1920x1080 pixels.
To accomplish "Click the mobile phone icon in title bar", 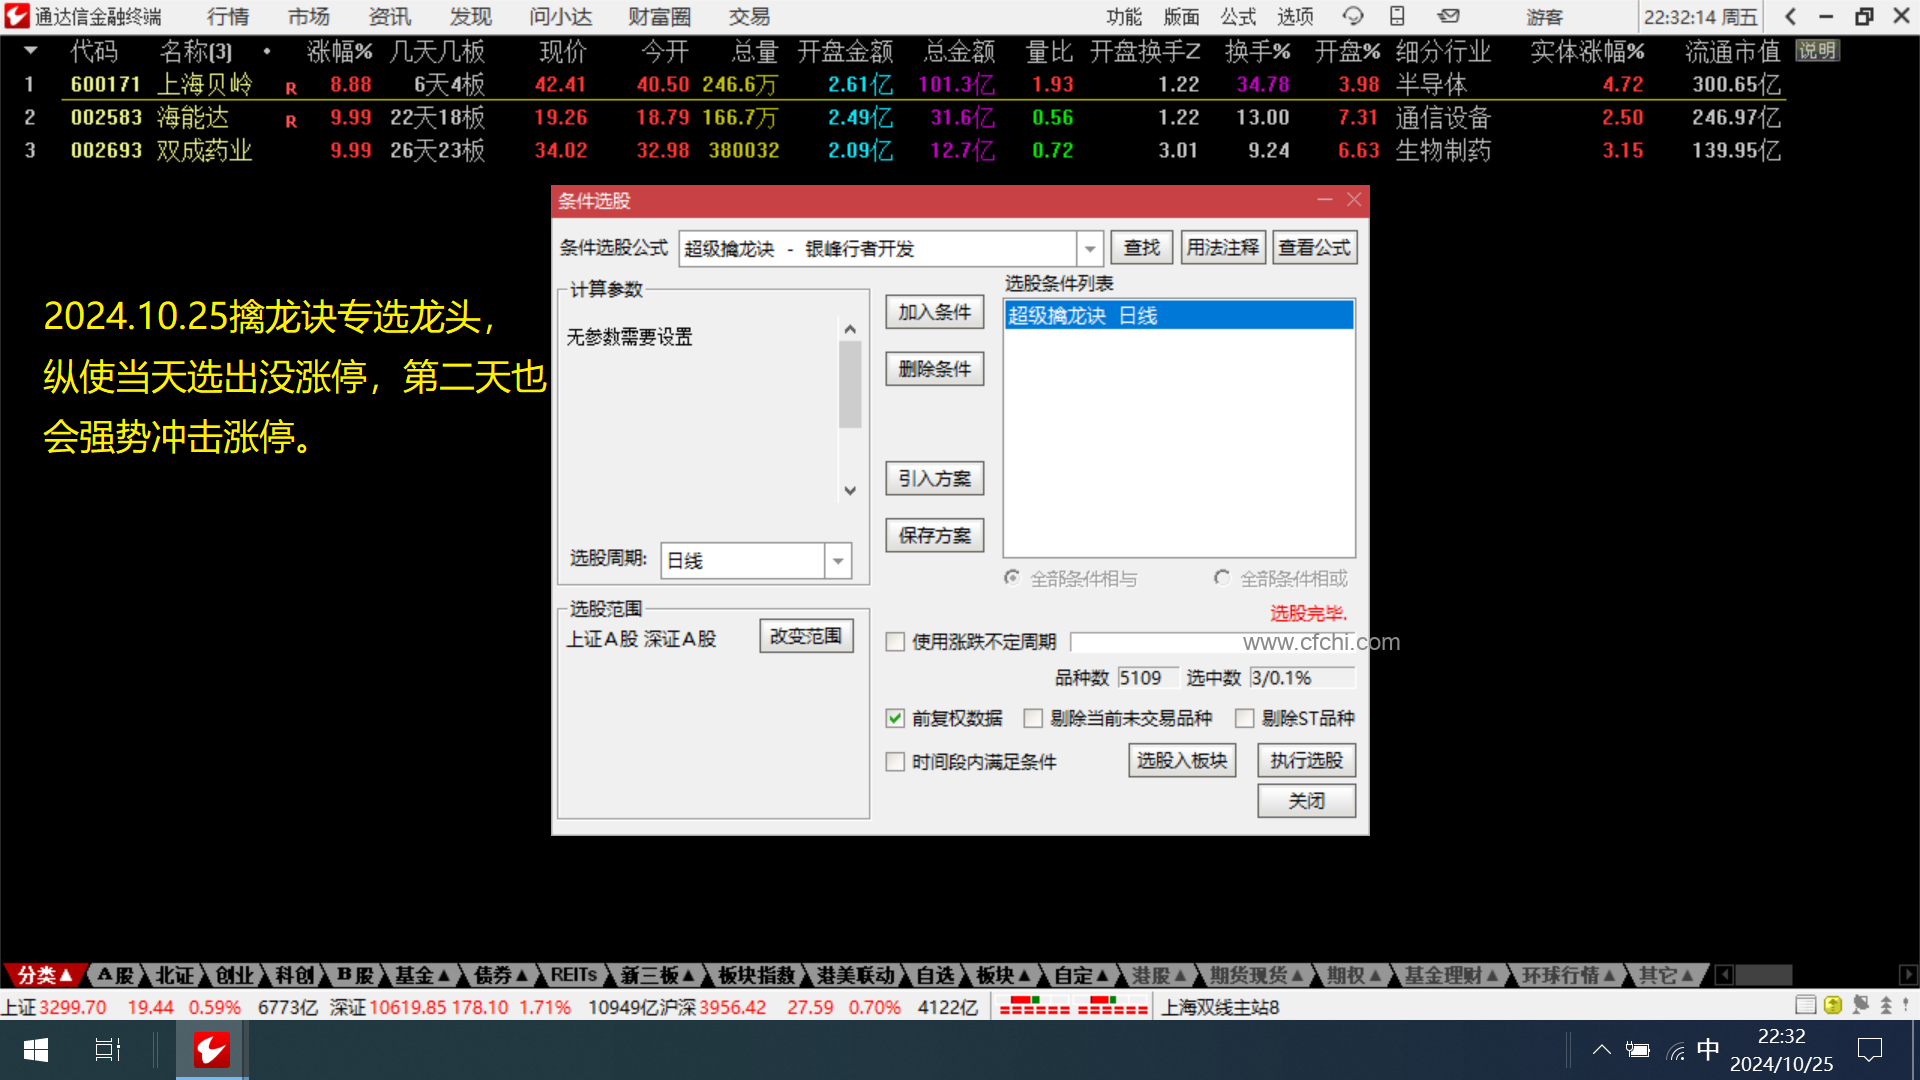I will [1397, 16].
